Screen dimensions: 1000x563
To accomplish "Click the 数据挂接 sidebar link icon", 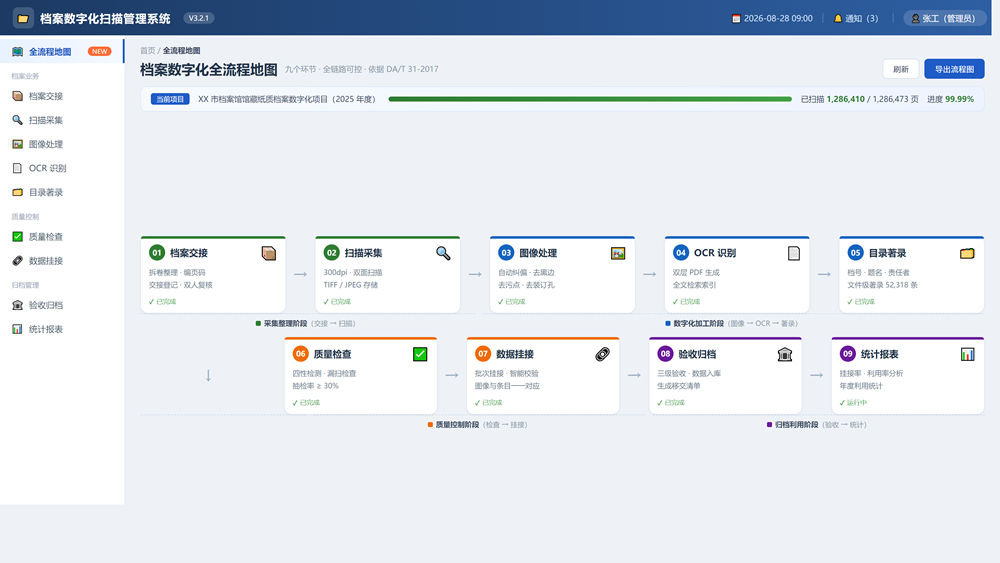I will pyautogui.click(x=17, y=261).
